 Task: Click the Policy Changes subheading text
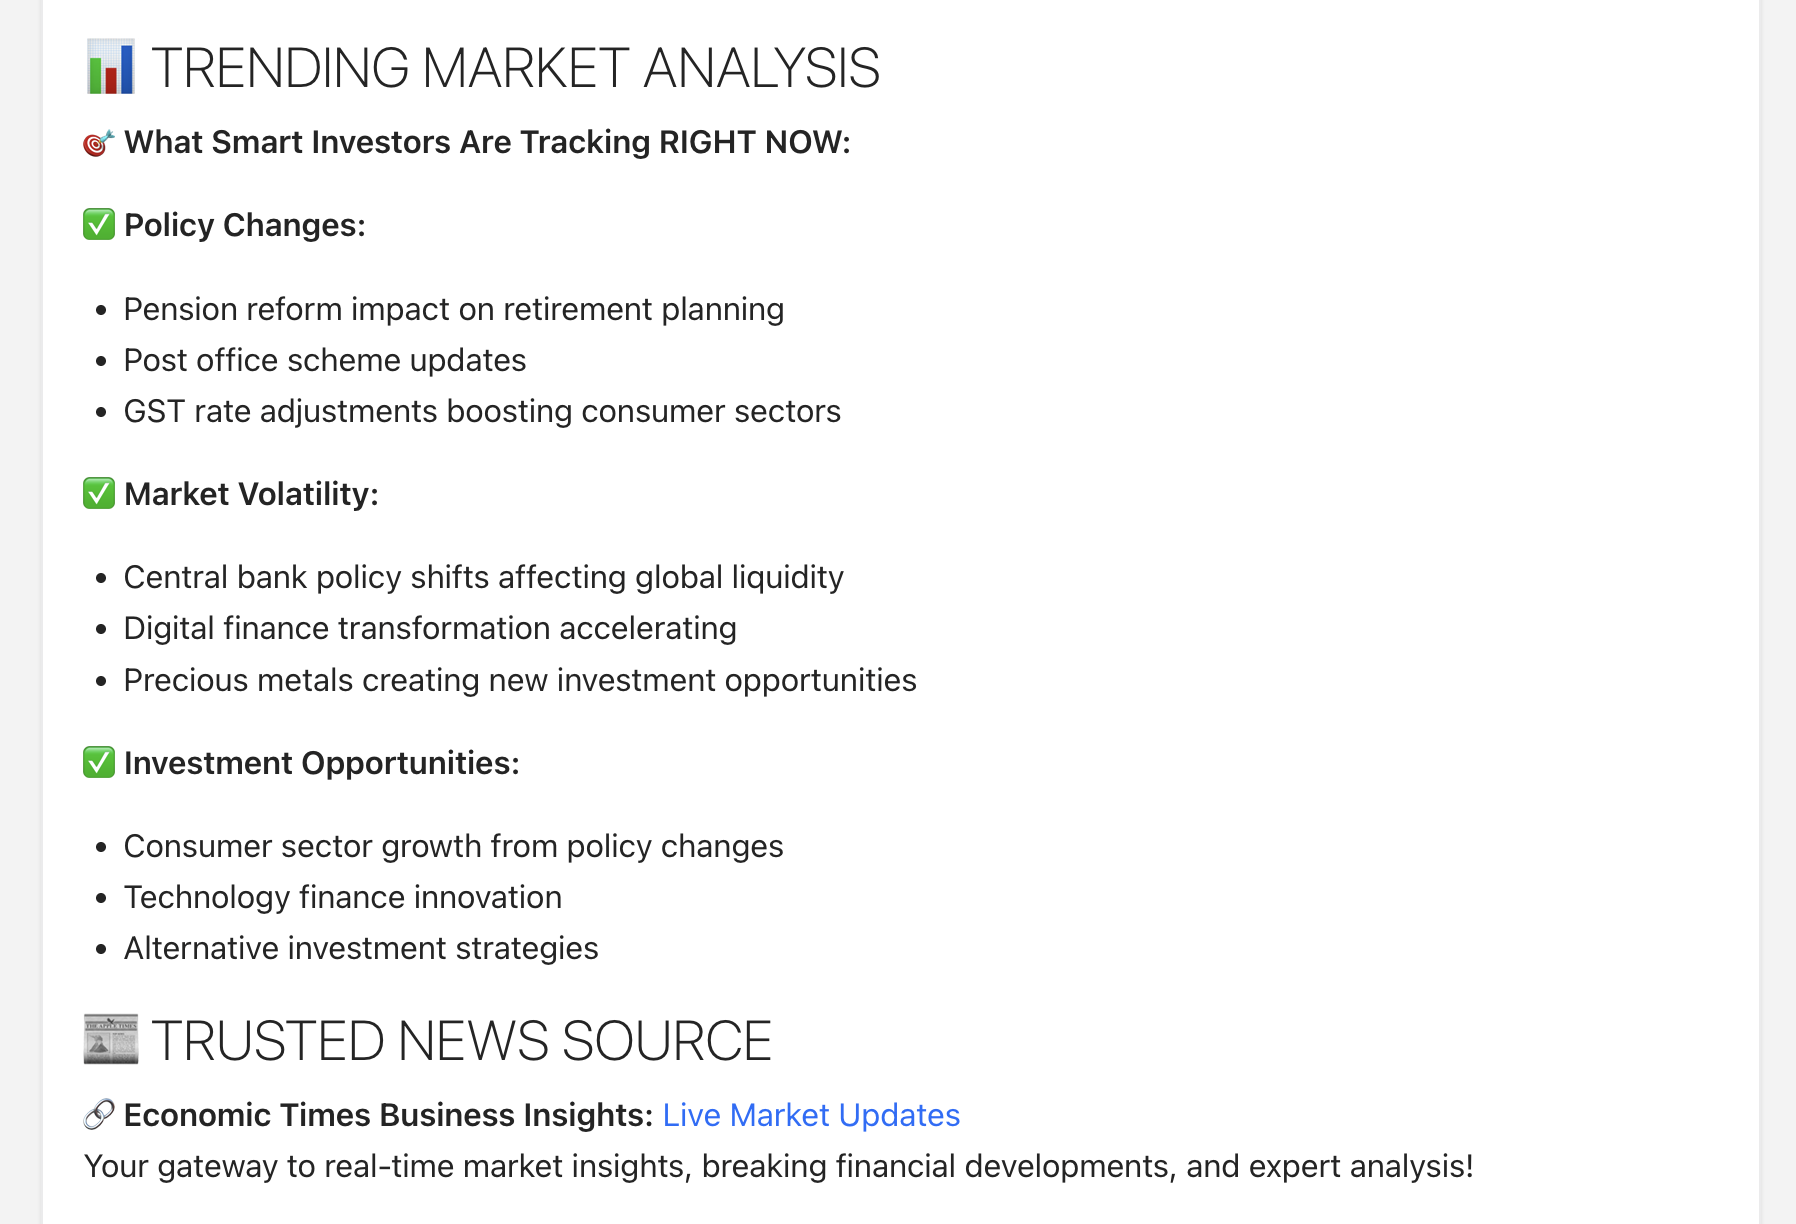[x=245, y=226]
